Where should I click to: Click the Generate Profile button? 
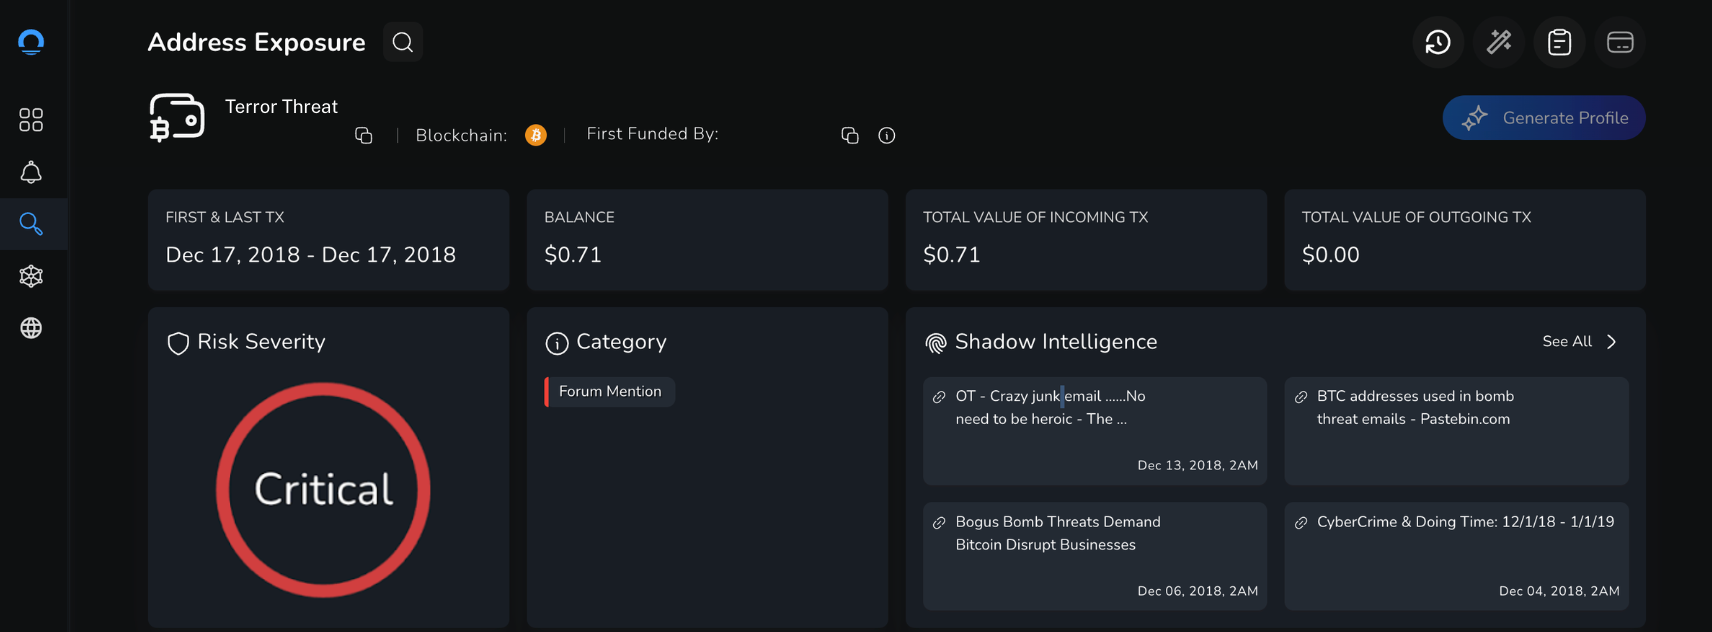coord(1543,118)
